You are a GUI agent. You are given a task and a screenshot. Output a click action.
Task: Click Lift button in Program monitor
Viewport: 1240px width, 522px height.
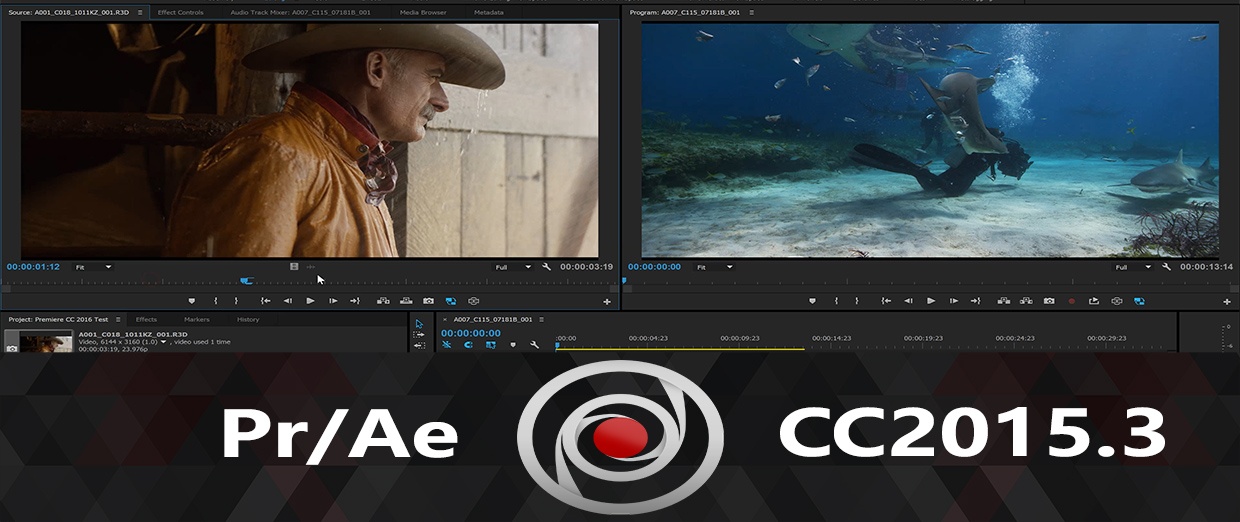coord(1003,301)
